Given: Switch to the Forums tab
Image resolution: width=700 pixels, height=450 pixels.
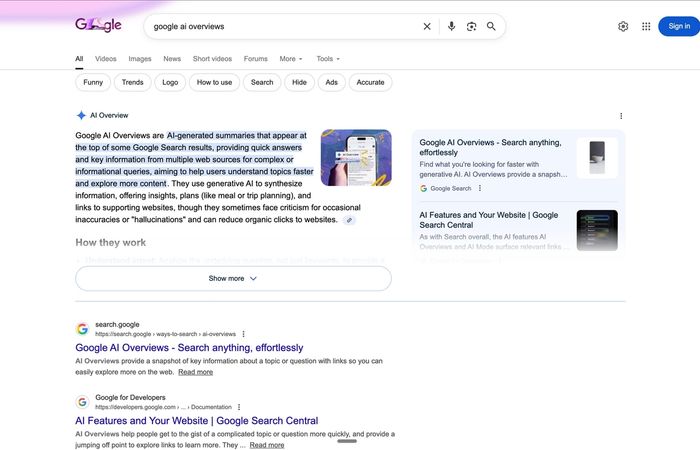Looking at the screenshot, I should click(255, 59).
